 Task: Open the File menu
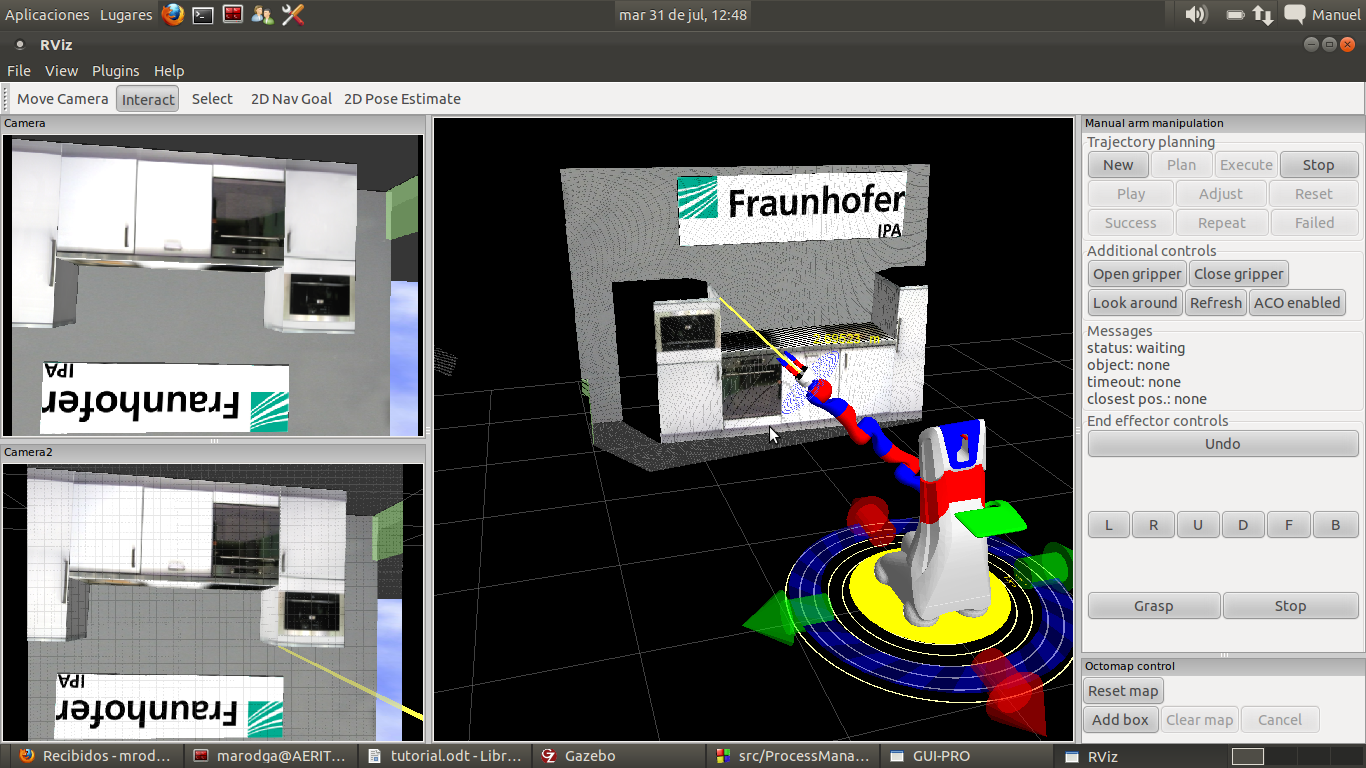[x=19, y=71]
